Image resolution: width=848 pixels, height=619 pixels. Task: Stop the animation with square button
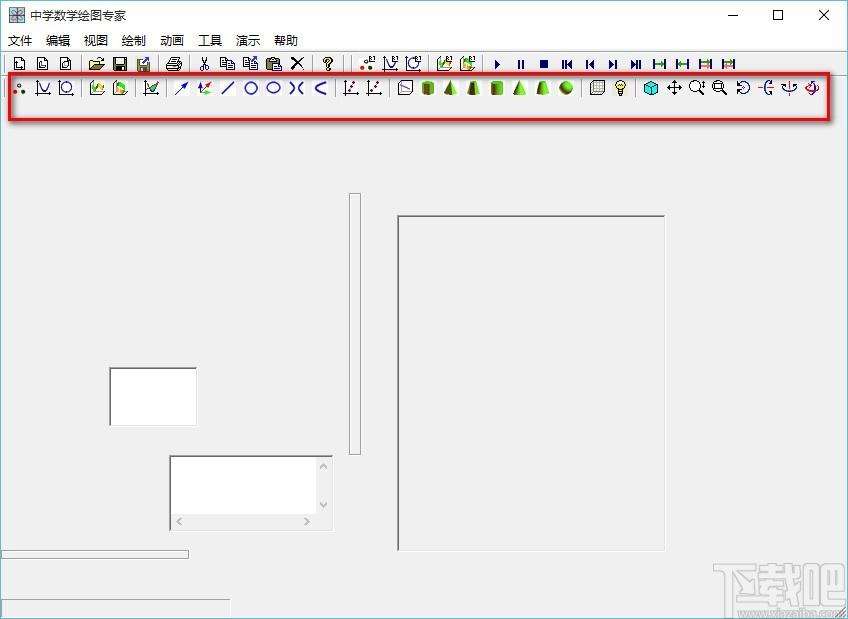point(544,64)
